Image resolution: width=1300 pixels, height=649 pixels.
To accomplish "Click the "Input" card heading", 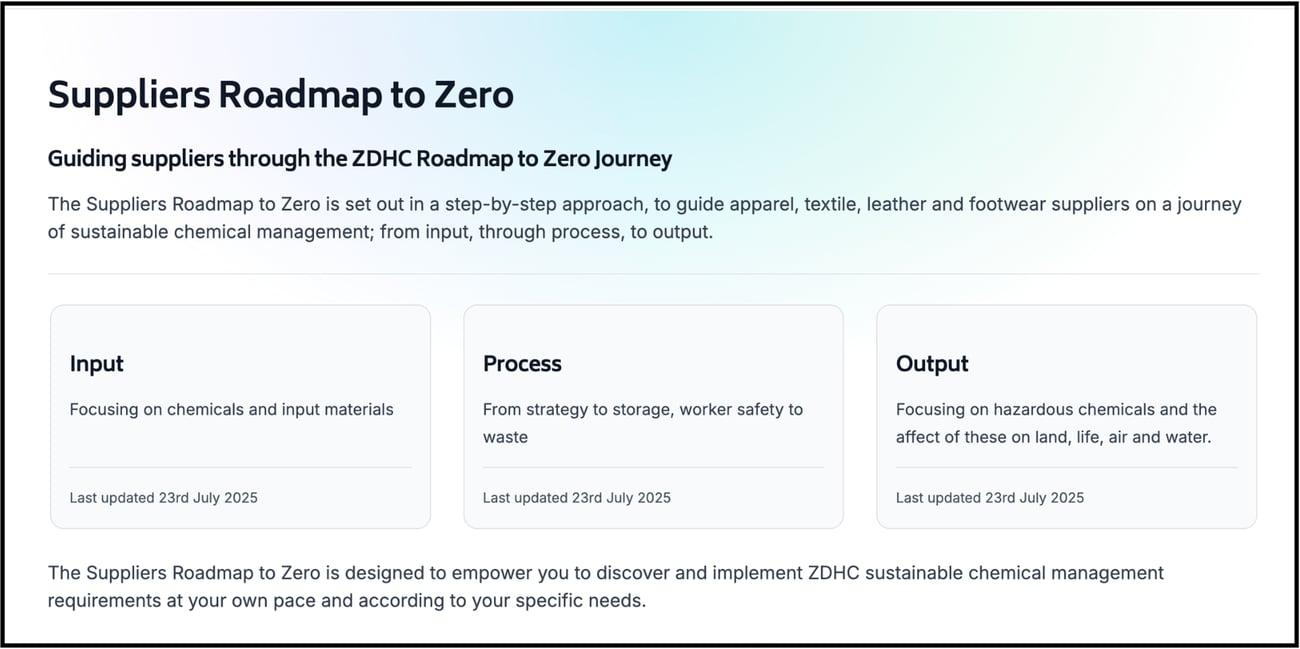I will [x=97, y=364].
